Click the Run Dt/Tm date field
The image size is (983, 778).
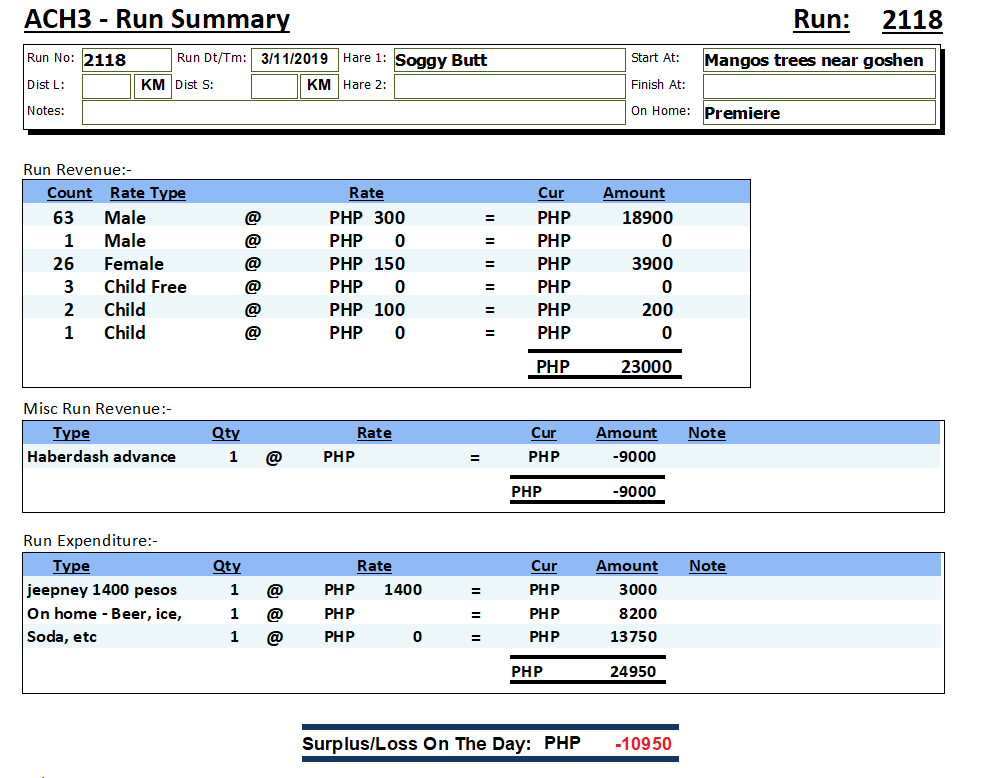294,59
